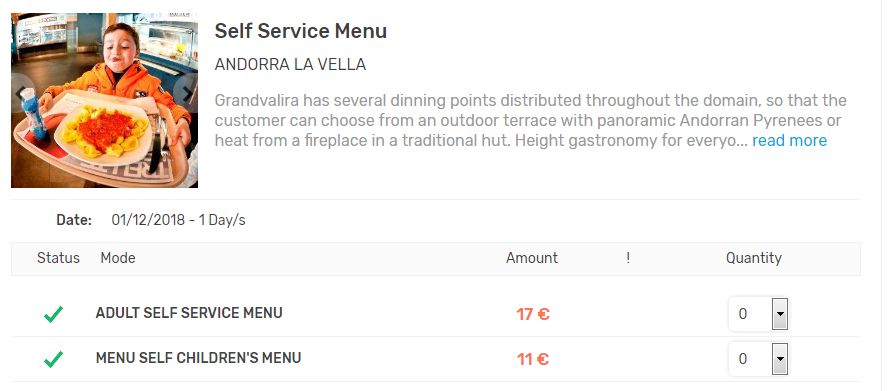887x391 pixels.
Task: Click the Mode column header
Action: [118, 258]
